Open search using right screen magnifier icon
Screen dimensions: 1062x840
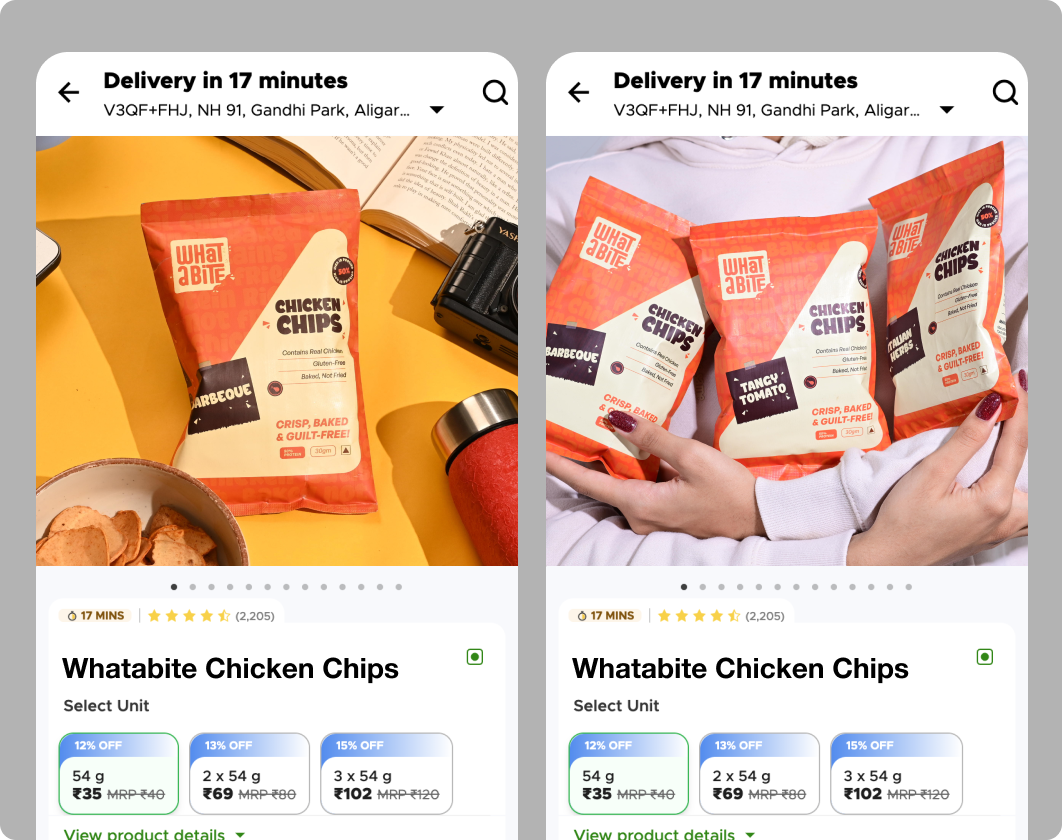coord(1005,92)
